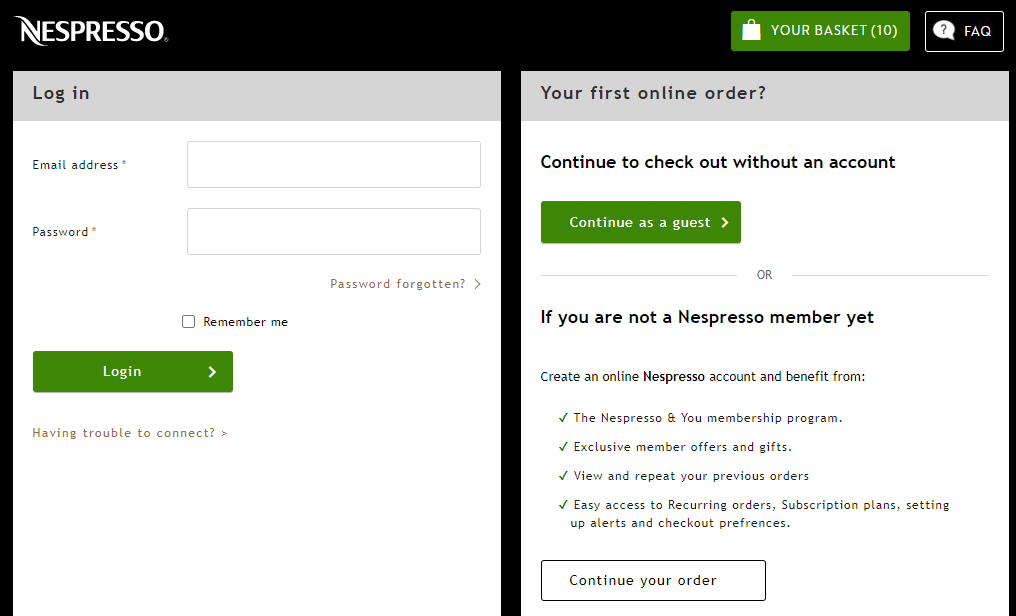
Task: Open the FAQ page
Action: point(964,31)
